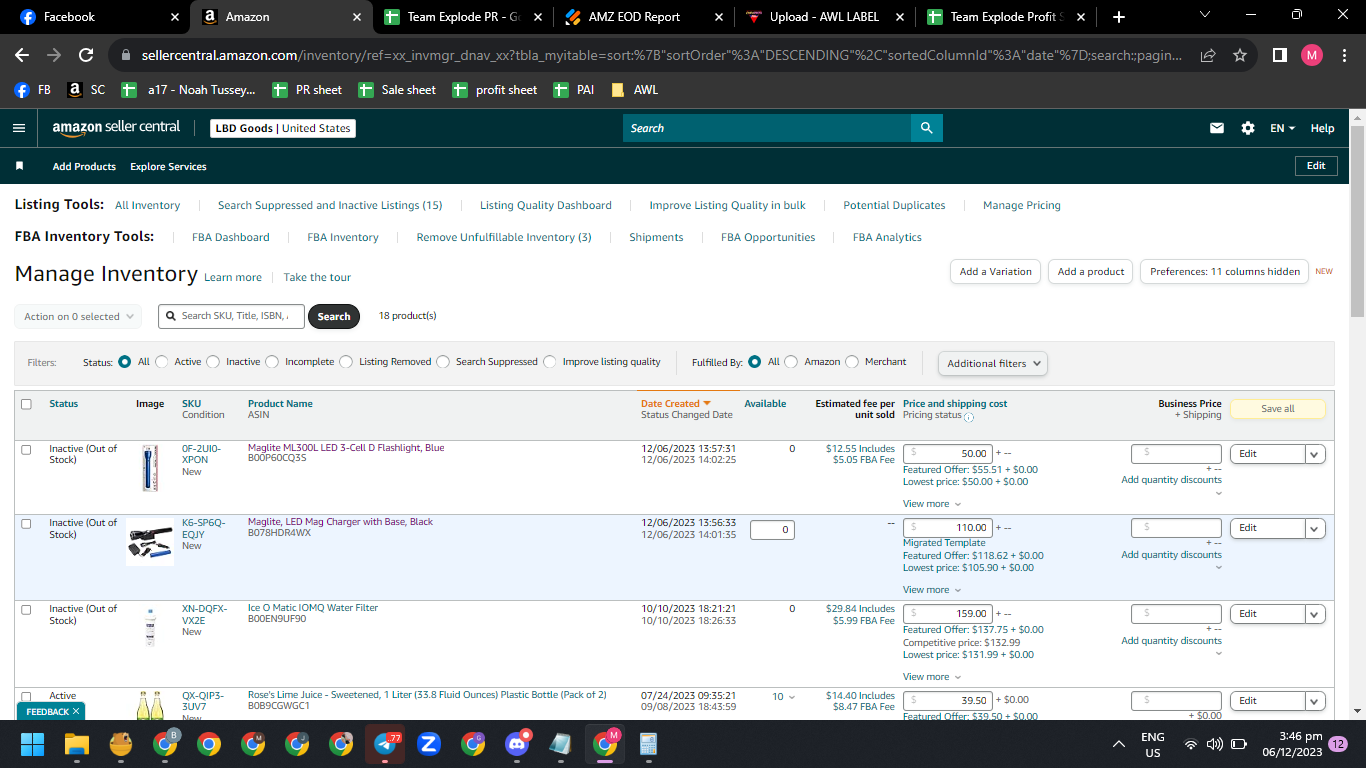This screenshot has height=768, width=1366.
Task: Open Telegram from the taskbar
Action: click(x=385, y=744)
